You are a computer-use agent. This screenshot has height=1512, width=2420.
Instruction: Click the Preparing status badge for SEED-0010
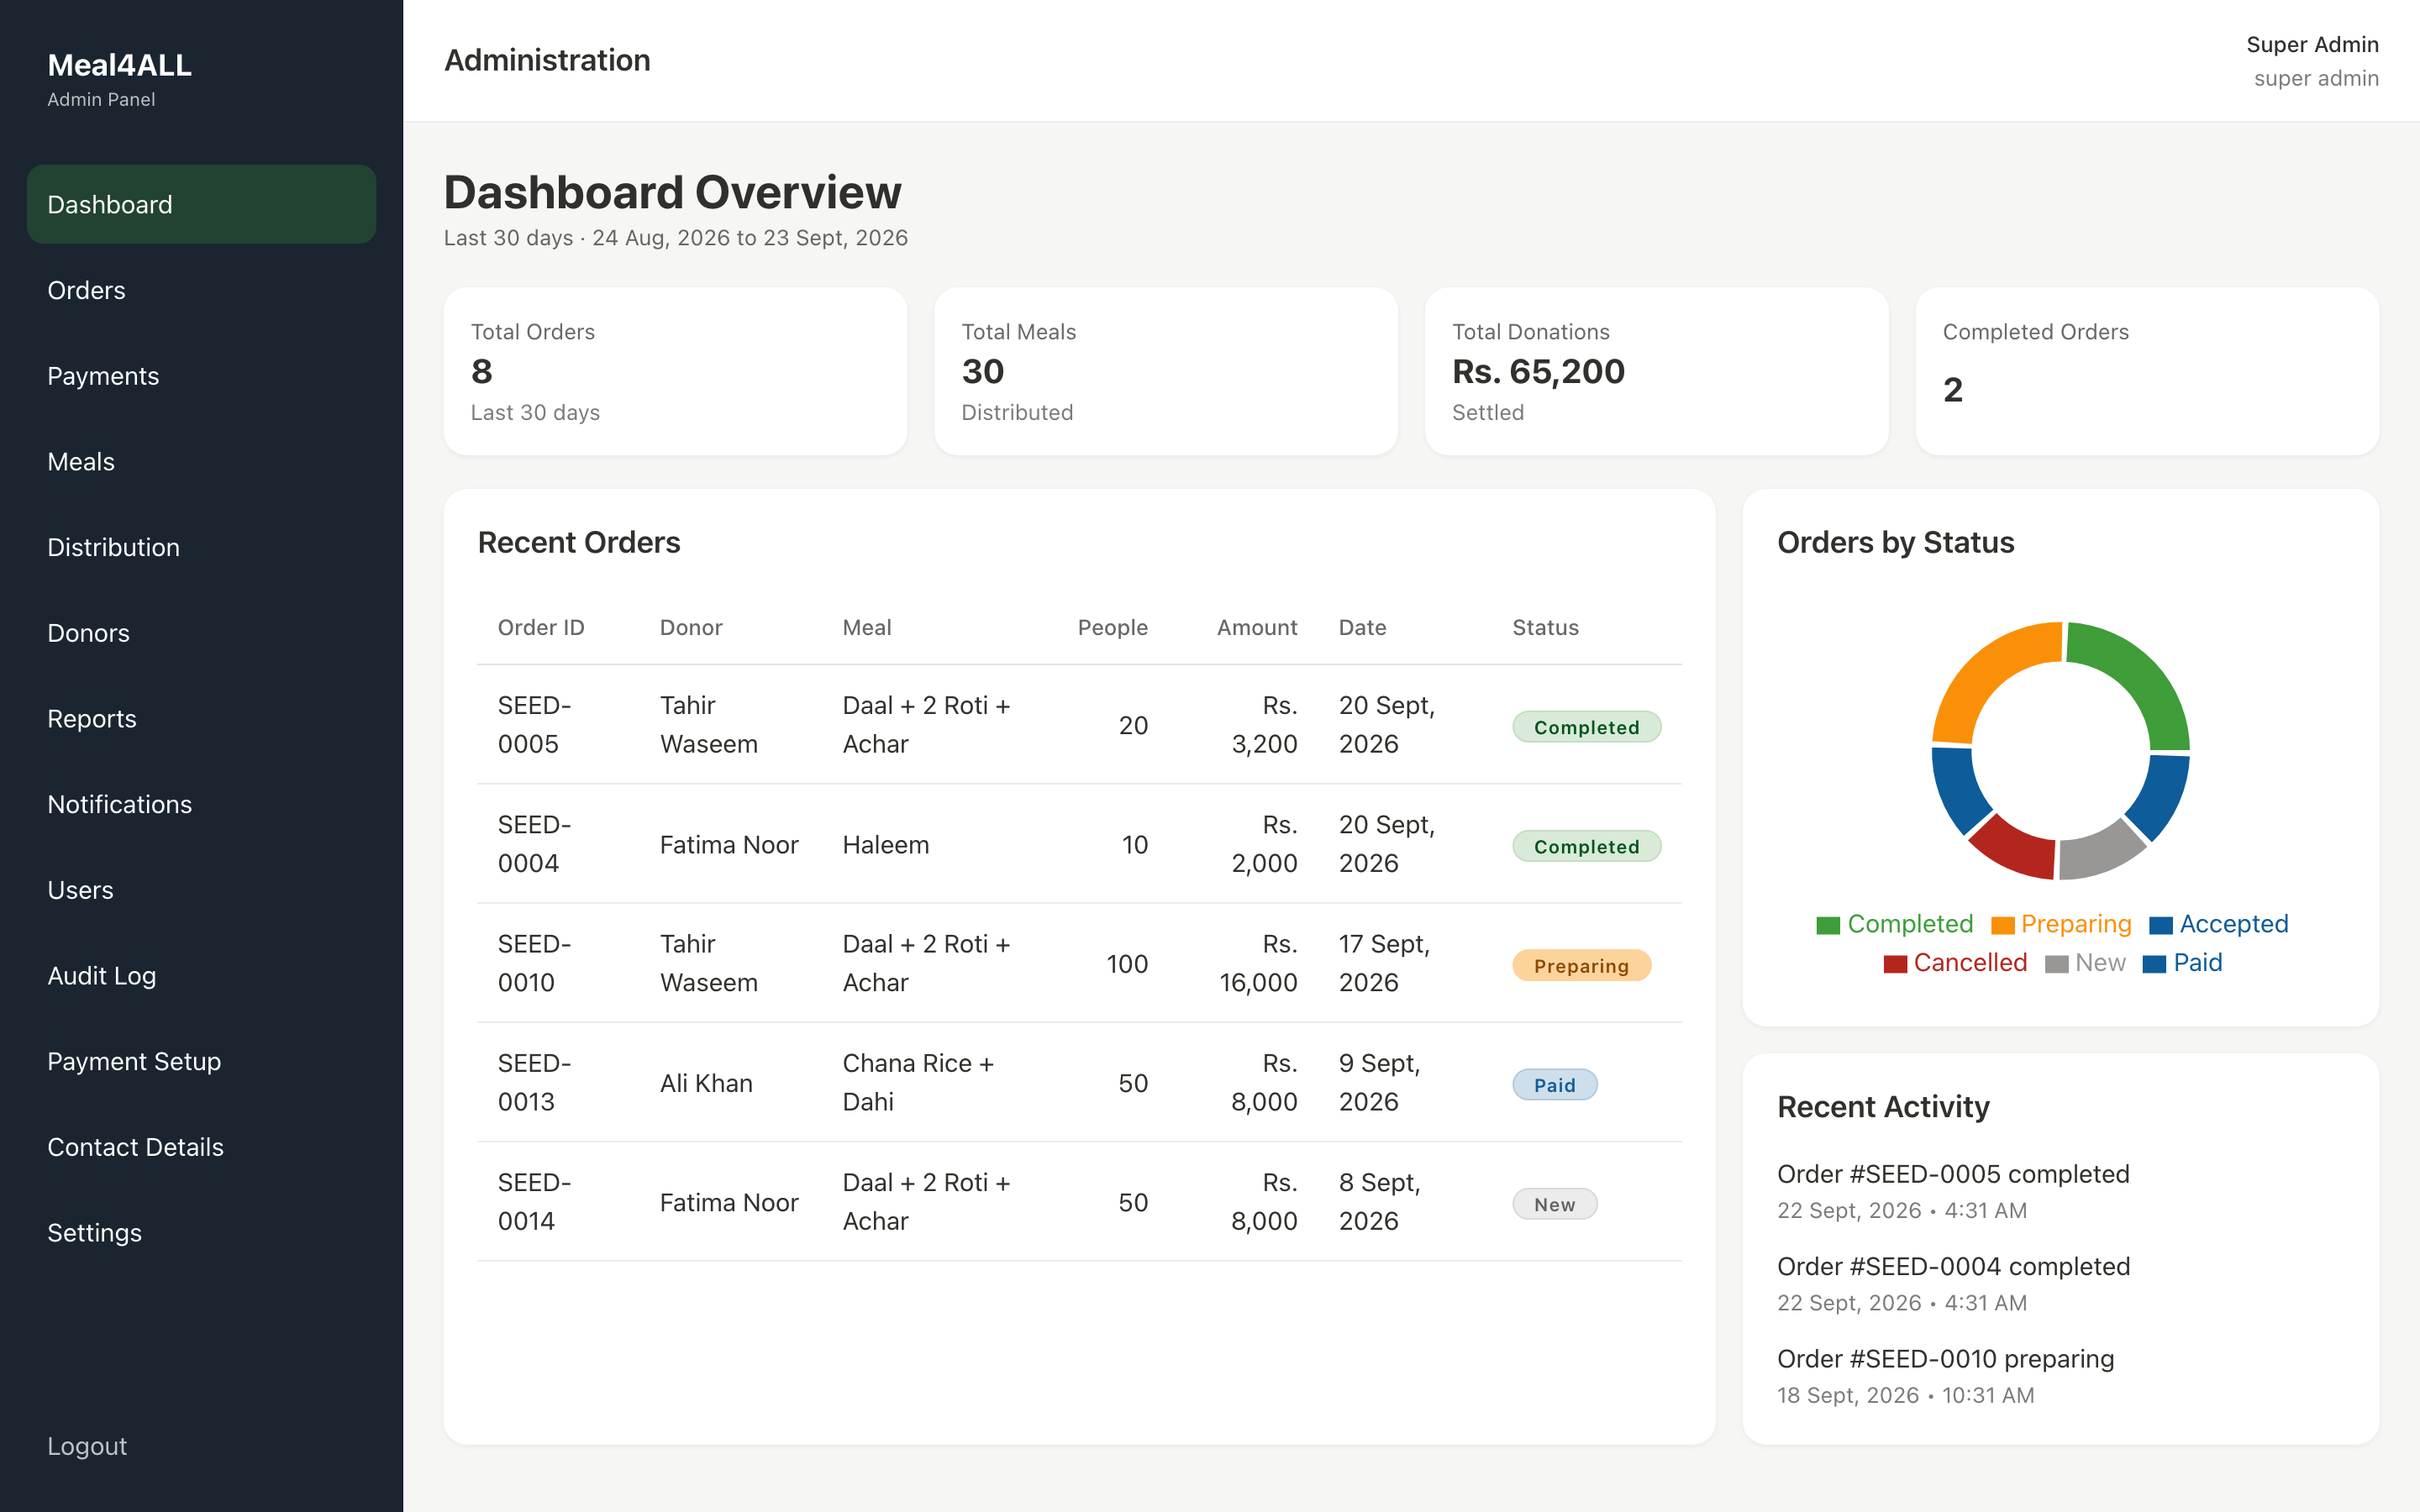[1581, 965]
